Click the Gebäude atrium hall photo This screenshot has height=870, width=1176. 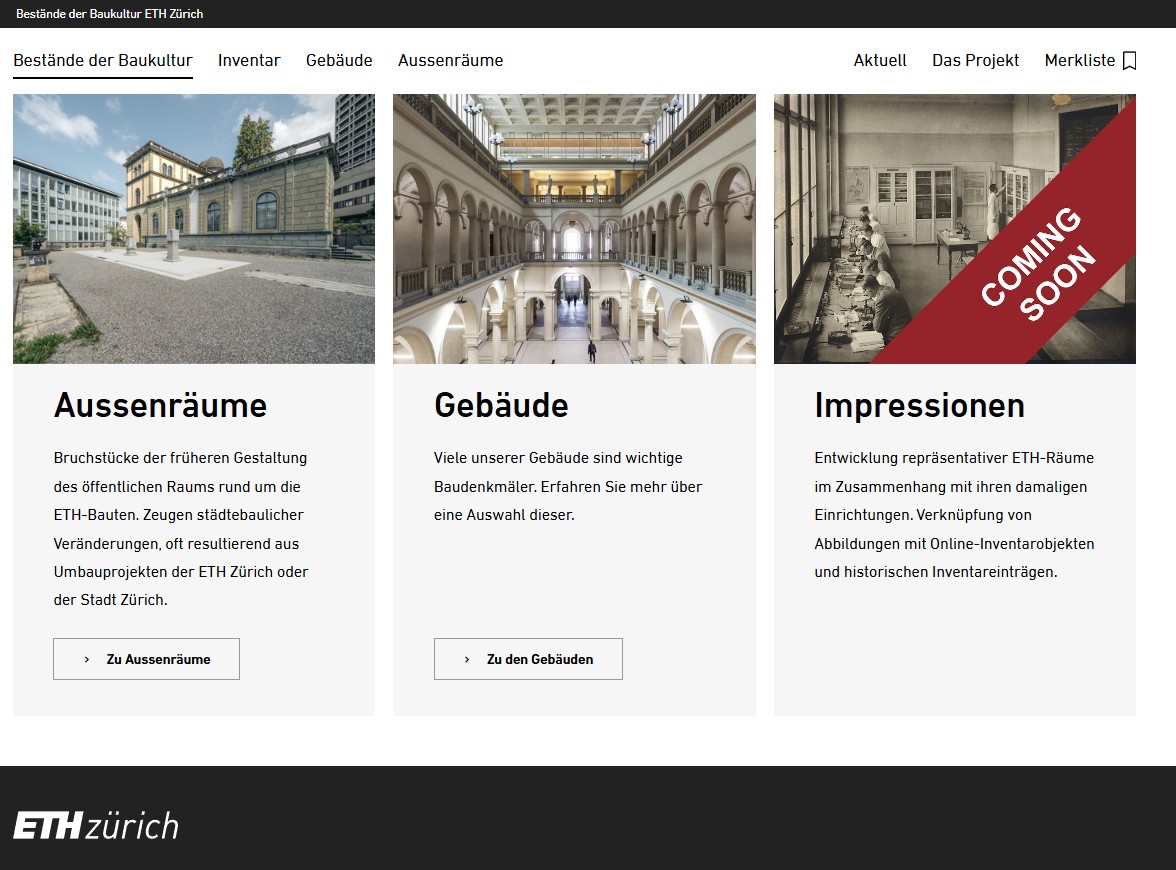click(574, 229)
